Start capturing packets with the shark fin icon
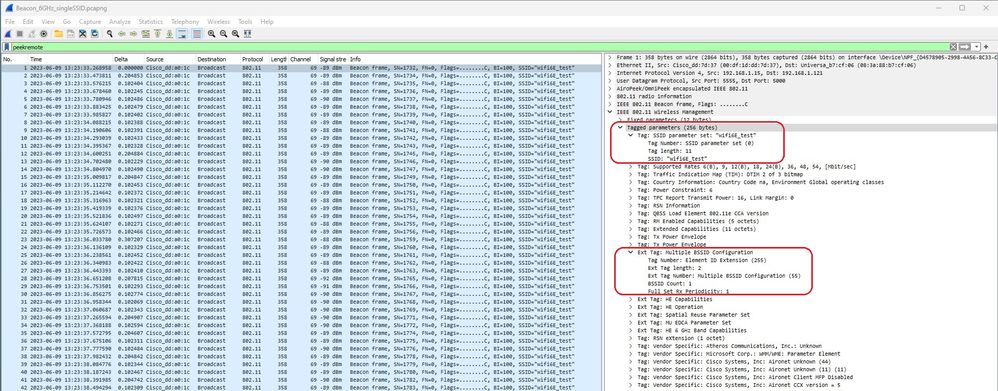The height and width of the screenshot is (391, 998). (8, 33)
